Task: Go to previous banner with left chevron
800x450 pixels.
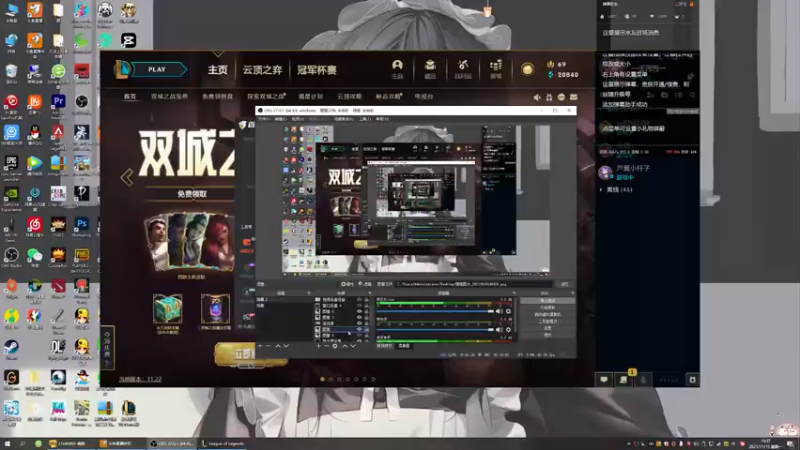Action: tap(127, 177)
